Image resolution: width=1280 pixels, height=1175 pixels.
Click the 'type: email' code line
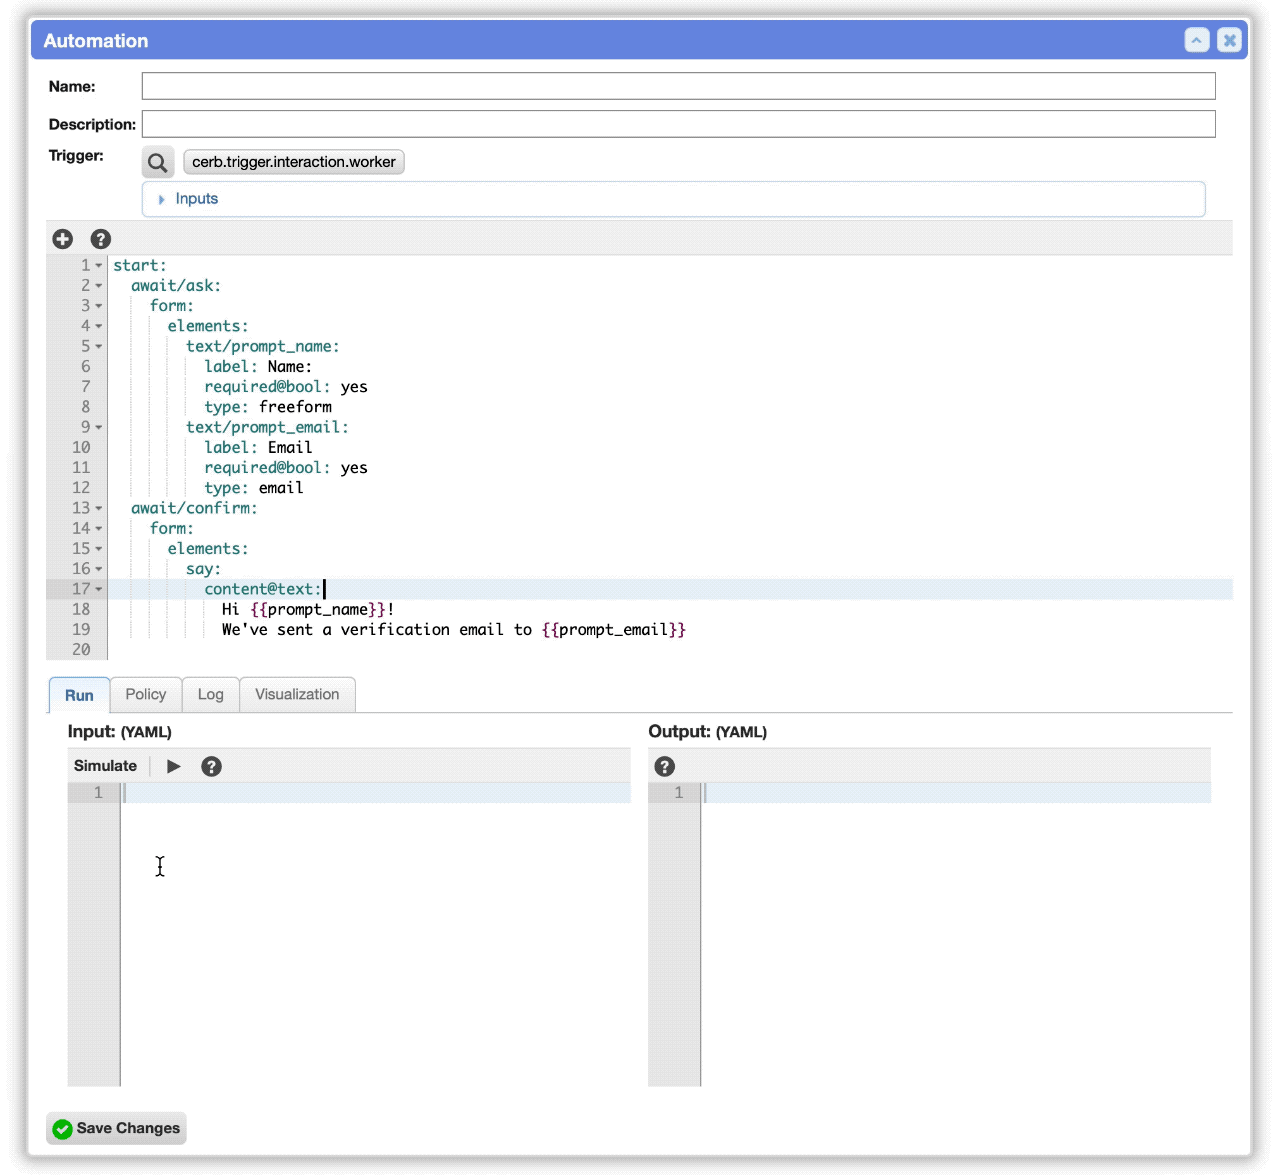pos(254,488)
